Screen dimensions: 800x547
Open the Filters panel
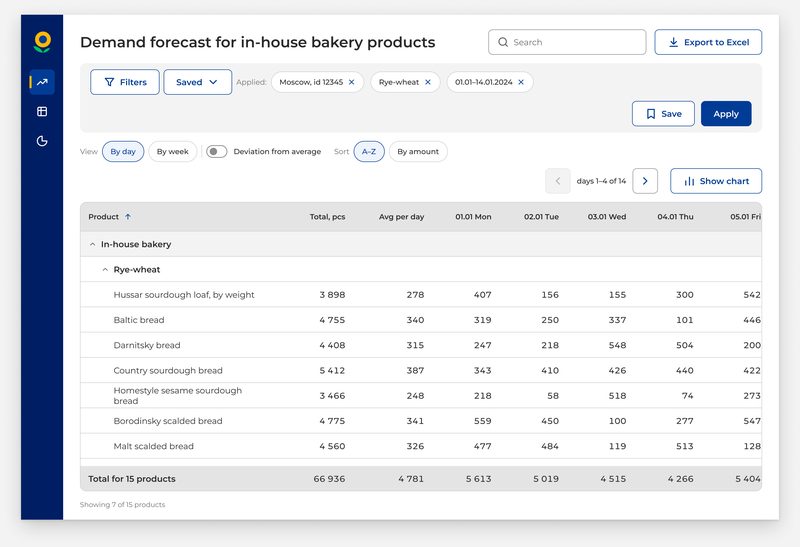pos(125,82)
